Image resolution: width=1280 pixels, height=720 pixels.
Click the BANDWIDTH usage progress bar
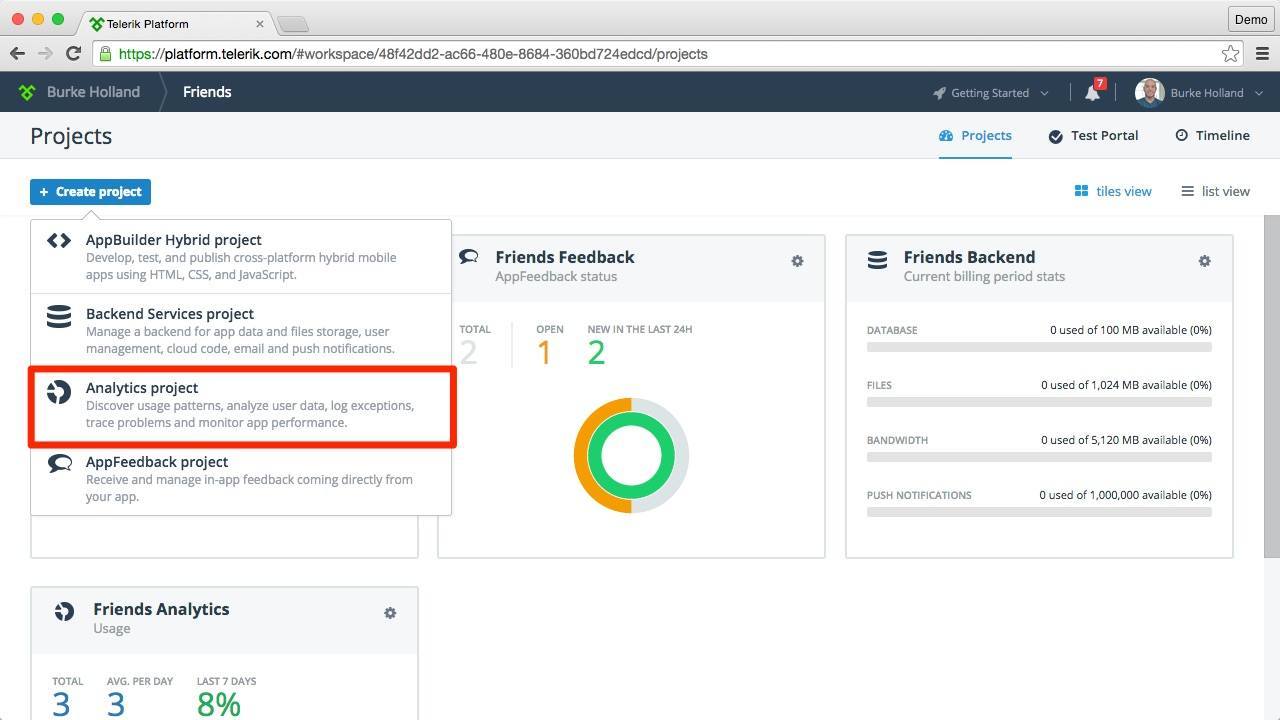click(1039, 457)
